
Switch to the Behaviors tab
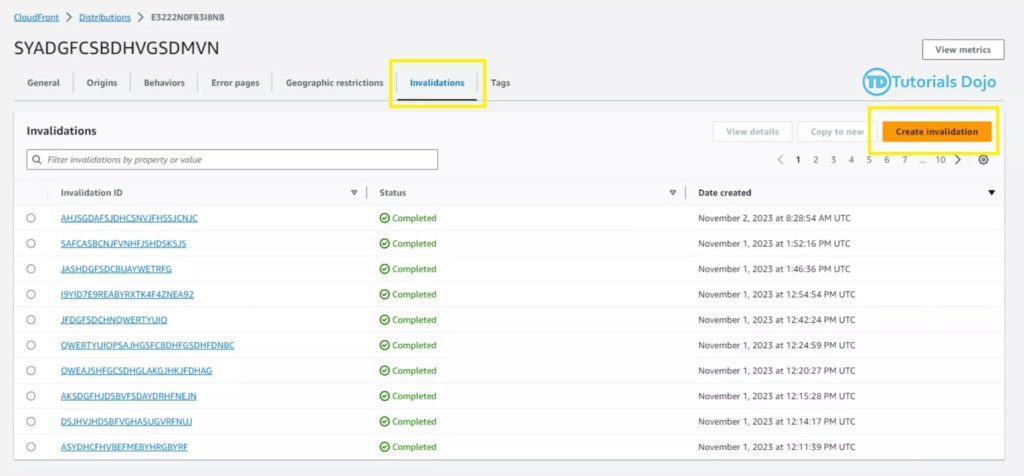tap(164, 83)
